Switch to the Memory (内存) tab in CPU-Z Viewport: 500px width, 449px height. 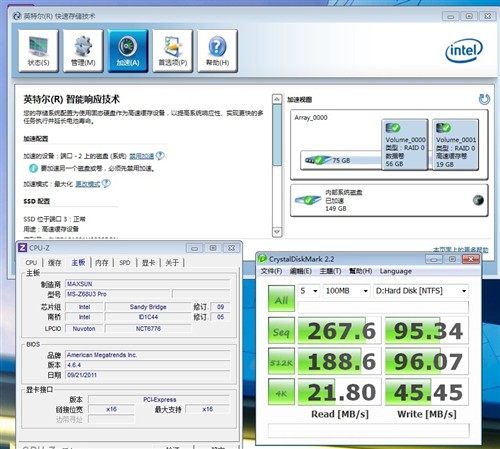(102, 263)
